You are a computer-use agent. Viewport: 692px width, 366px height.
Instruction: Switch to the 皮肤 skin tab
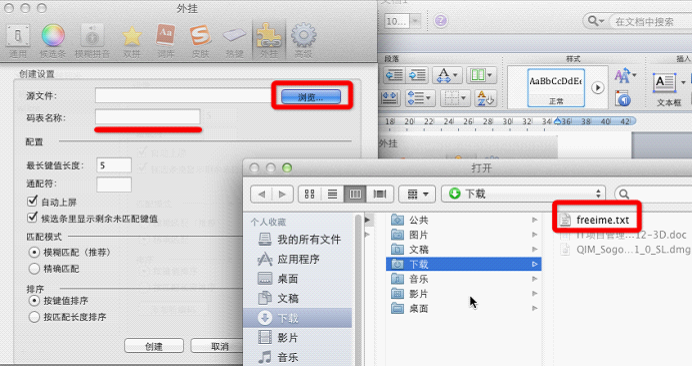pyautogui.click(x=200, y=41)
